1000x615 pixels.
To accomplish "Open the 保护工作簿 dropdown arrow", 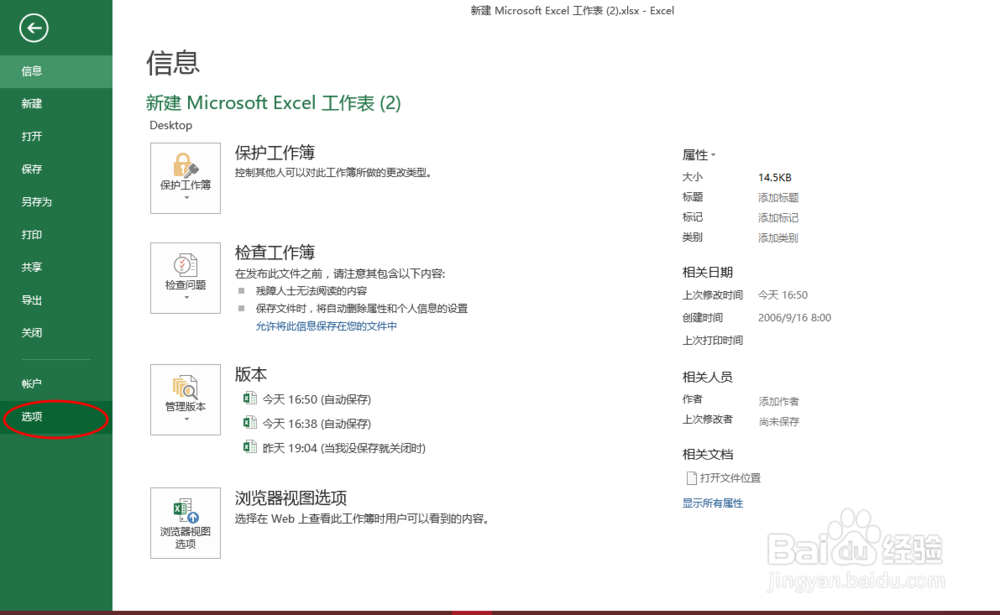I will [x=185, y=197].
